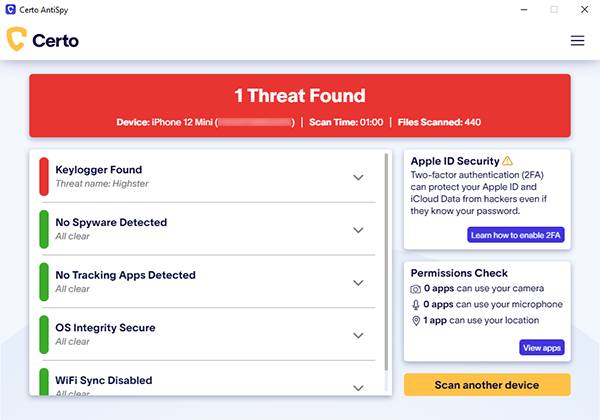Select the OS Integrity Secure item
The height and width of the screenshot is (420, 600).
(207, 335)
